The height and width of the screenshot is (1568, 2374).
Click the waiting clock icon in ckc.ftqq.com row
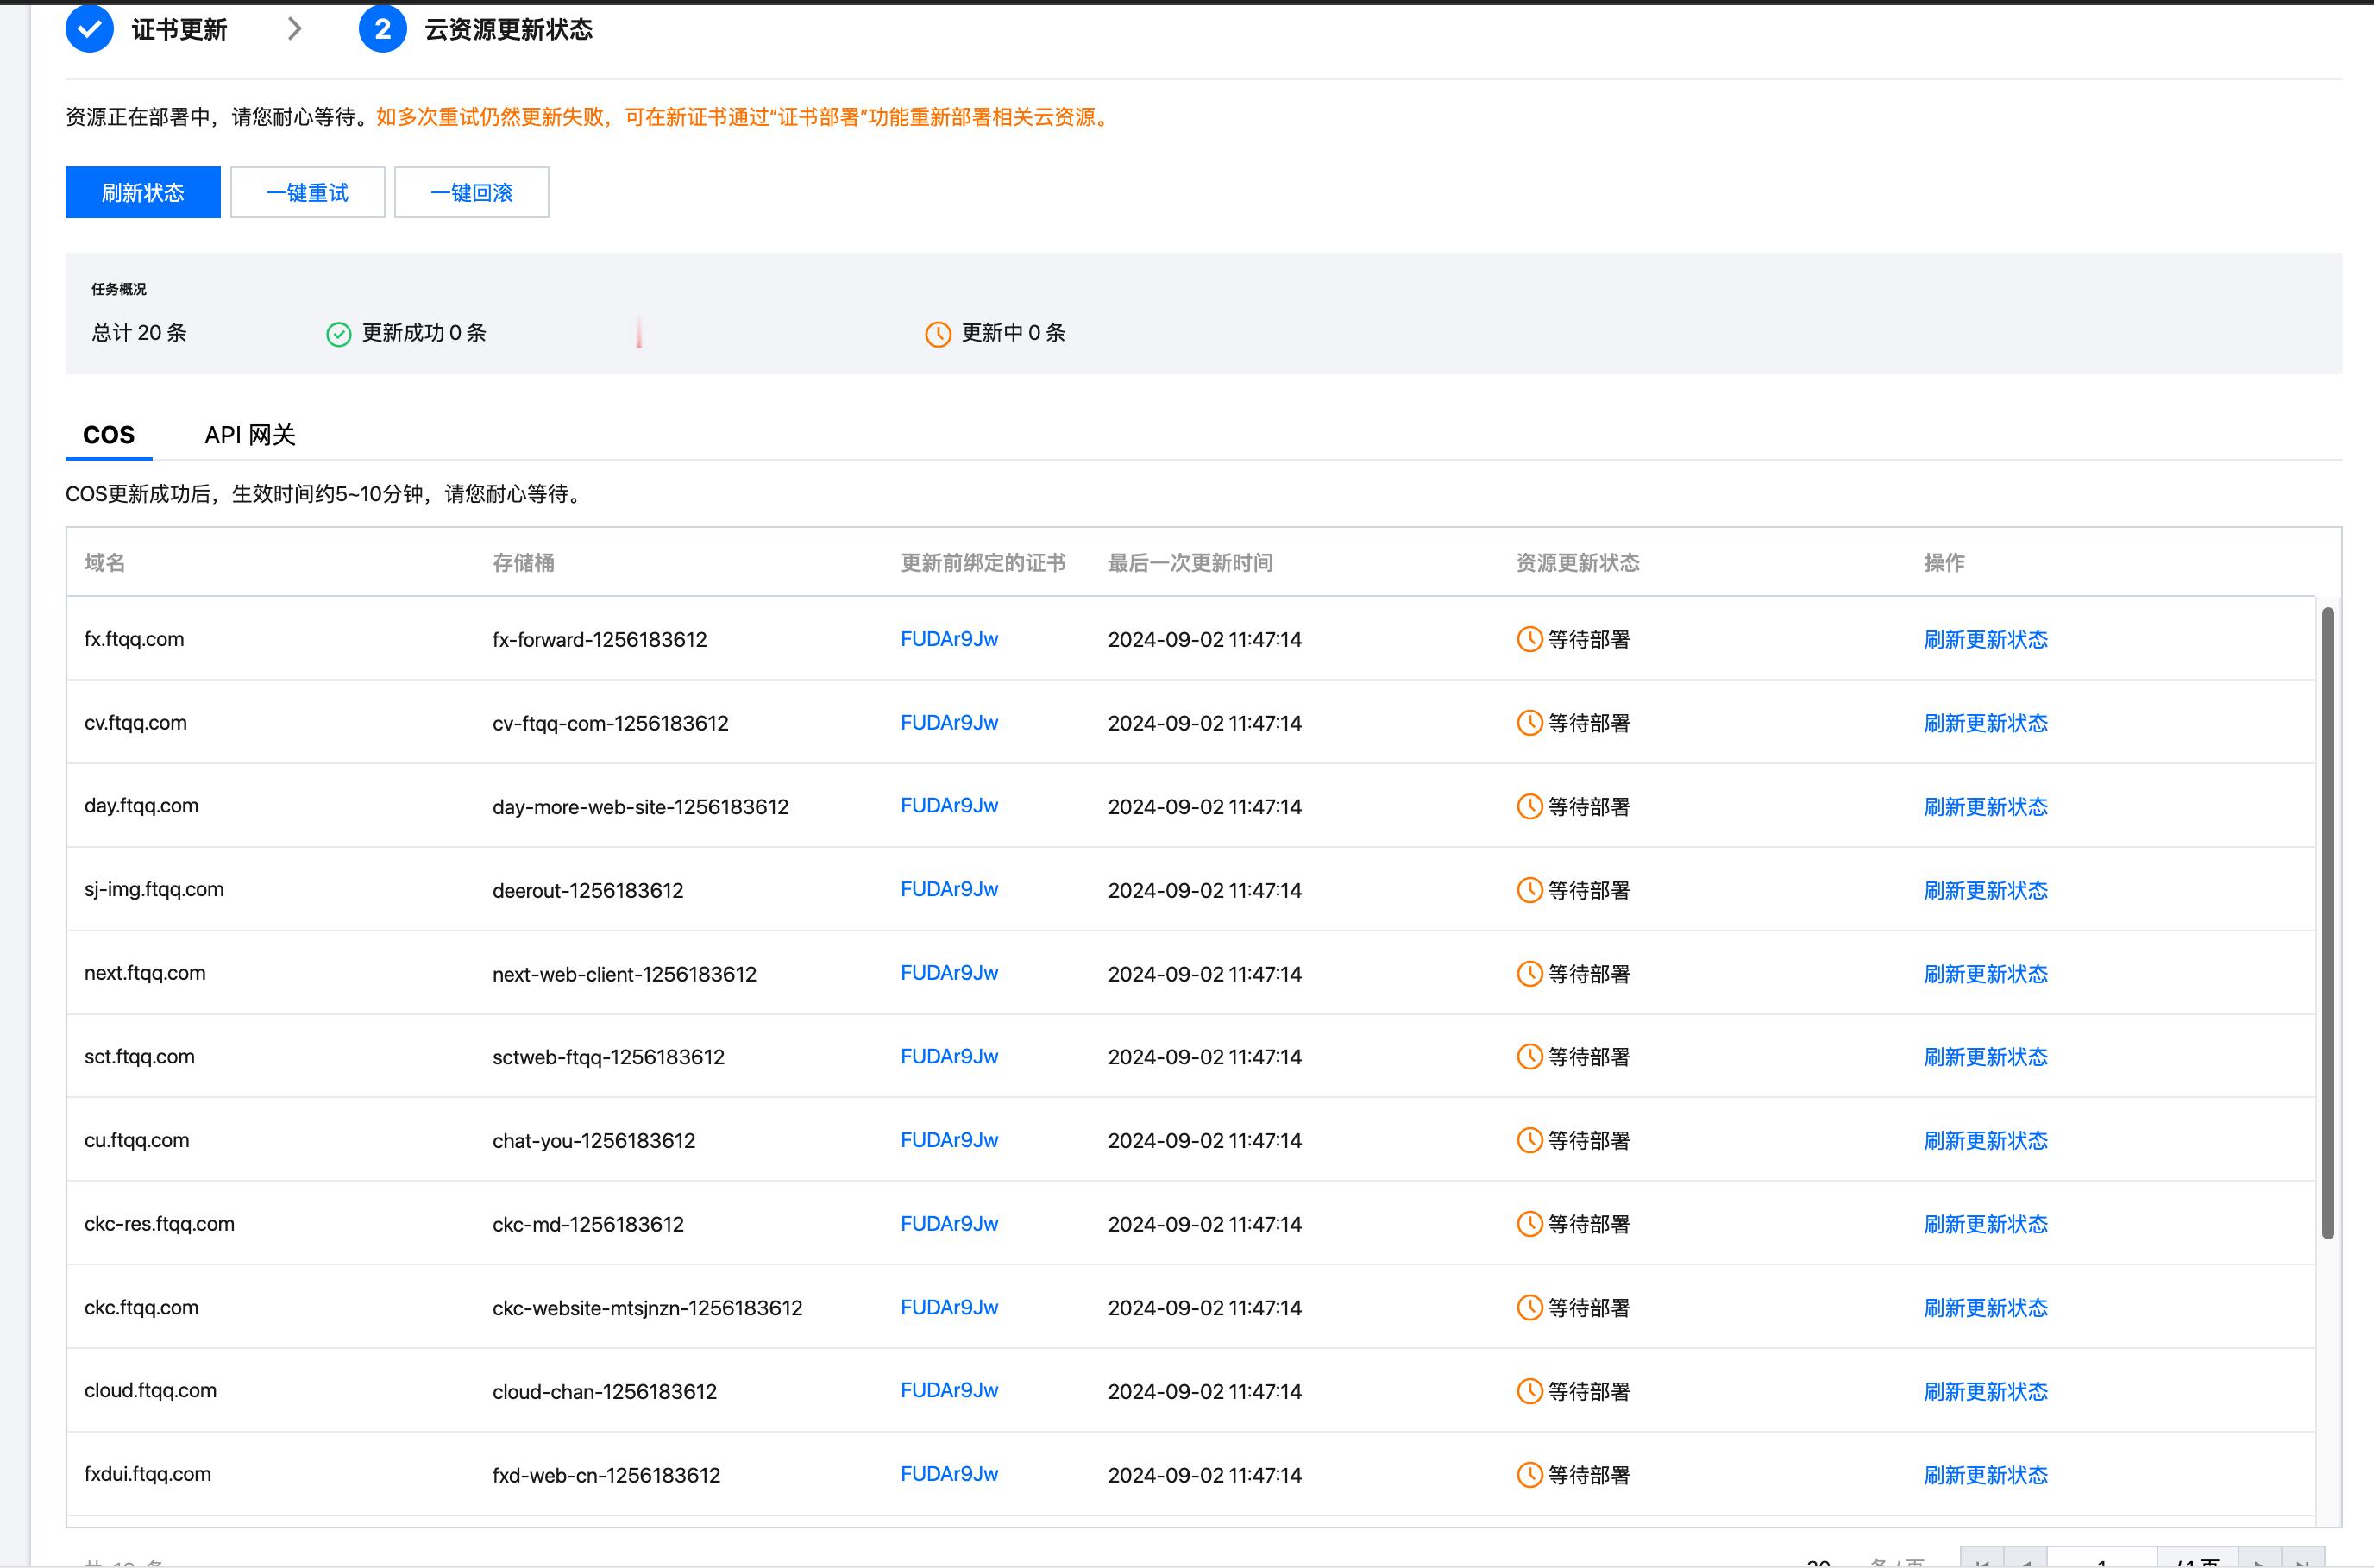point(1529,1308)
